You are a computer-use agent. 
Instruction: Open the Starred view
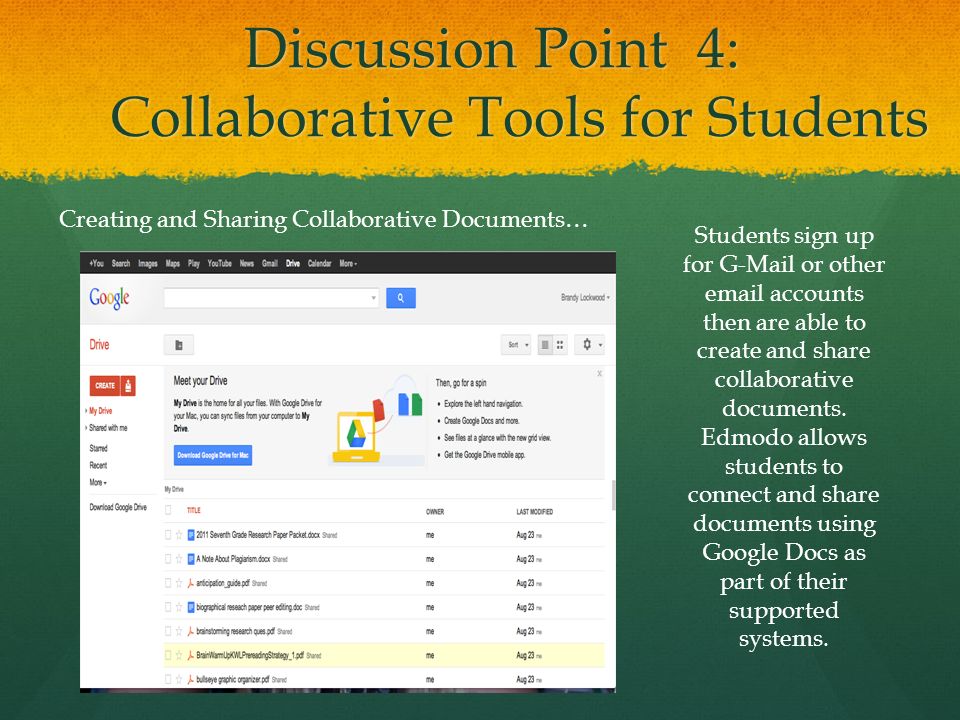click(x=98, y=449)
